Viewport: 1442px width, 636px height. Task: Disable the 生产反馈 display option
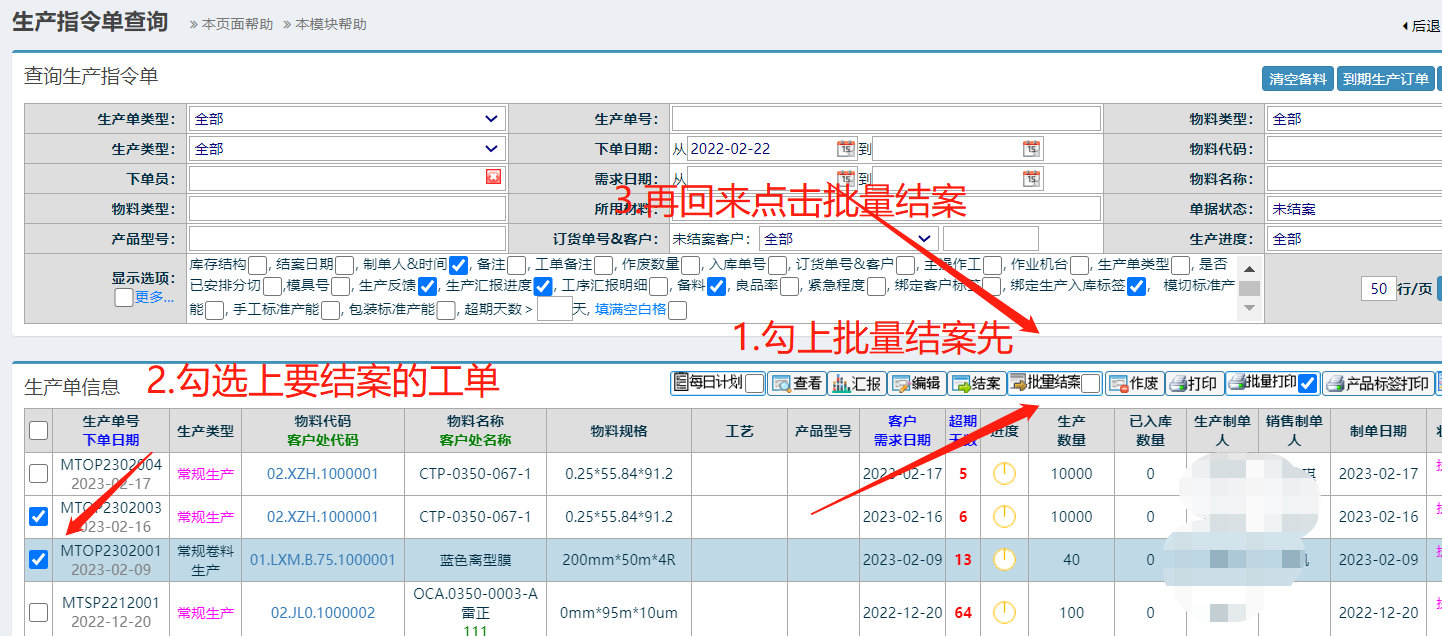(x=427, y=287)
